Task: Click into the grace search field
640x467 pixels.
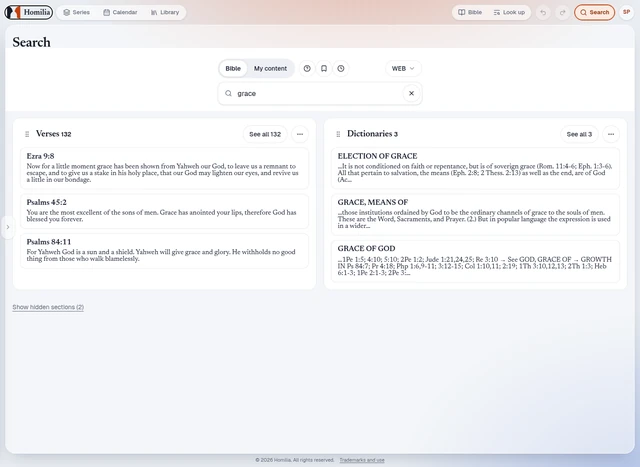Action: click(x=320, y=93)
